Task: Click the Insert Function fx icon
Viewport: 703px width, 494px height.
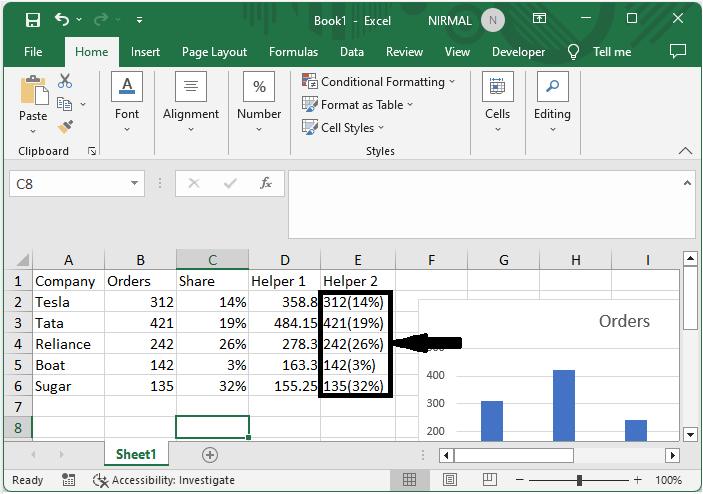Action: click(266, 184)
